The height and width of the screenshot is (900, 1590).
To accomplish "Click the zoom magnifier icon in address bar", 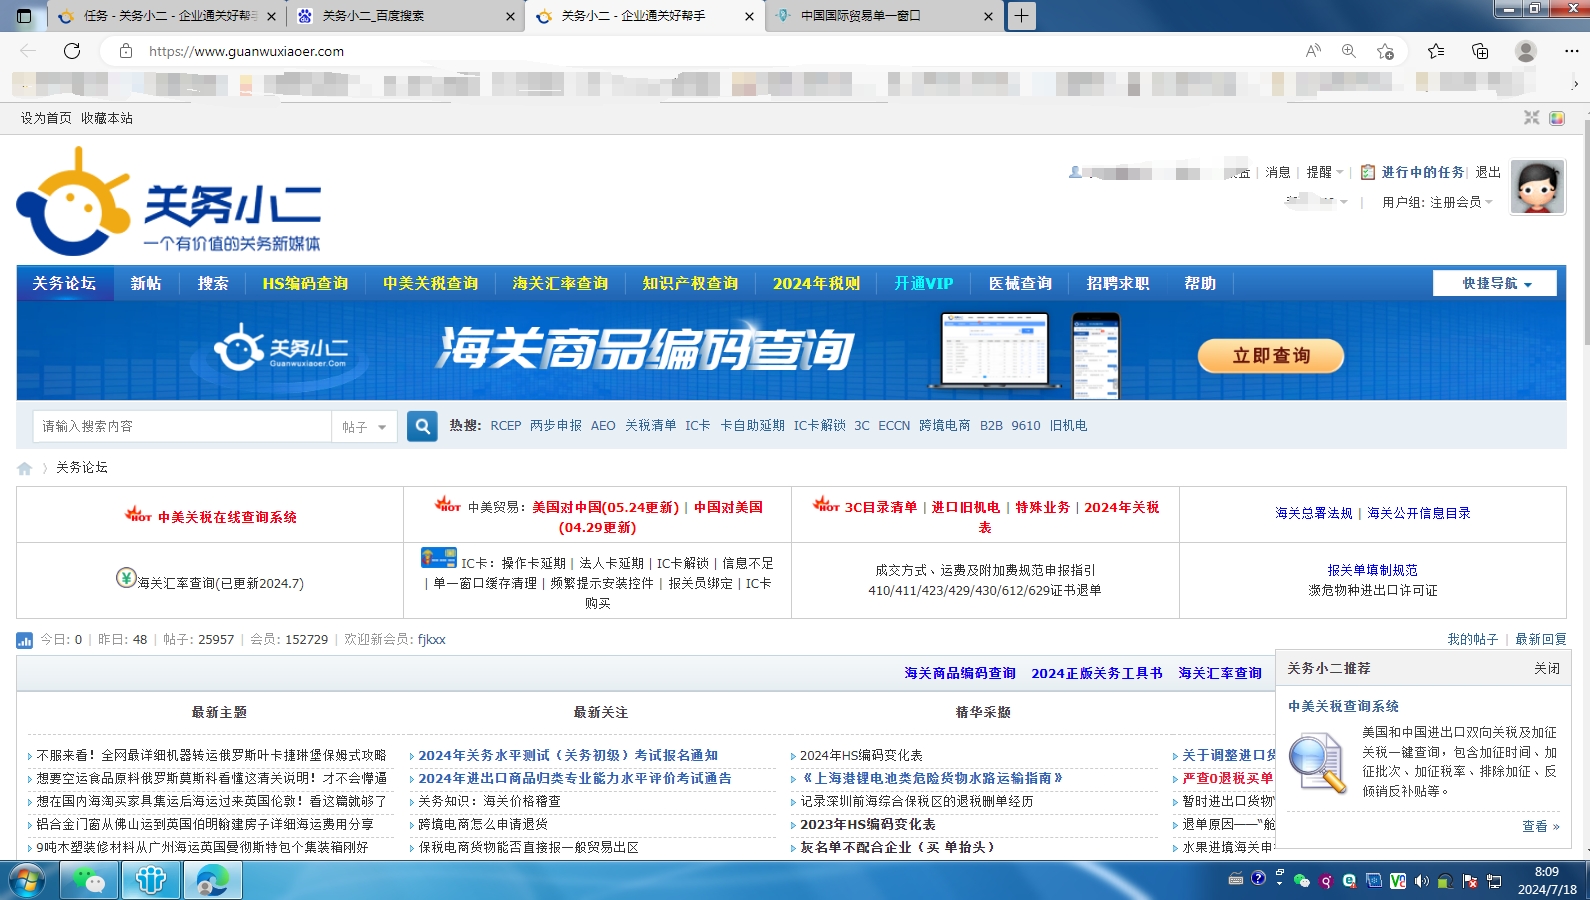I will click(x=1349, y=51).
